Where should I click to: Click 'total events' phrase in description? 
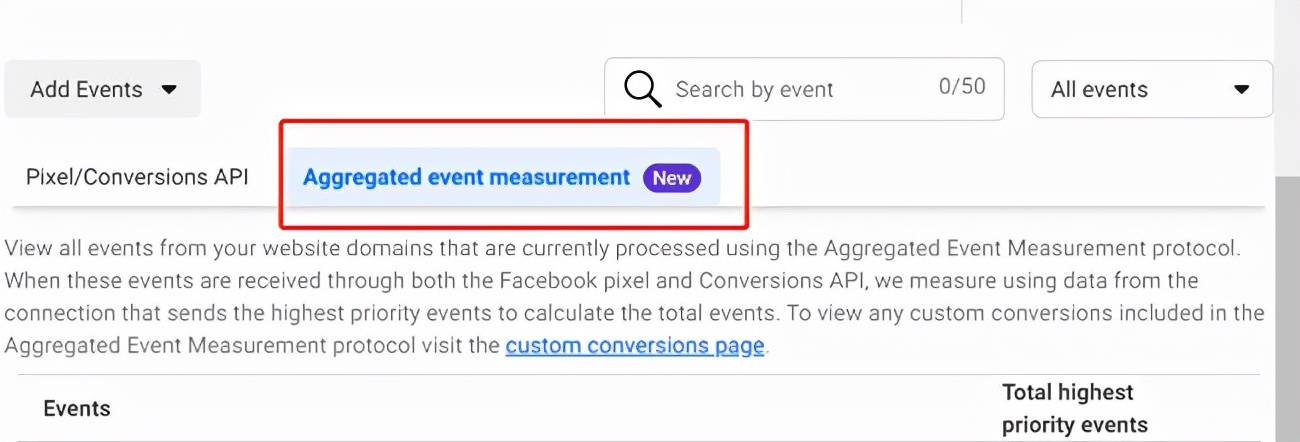(x=715, y=313)
